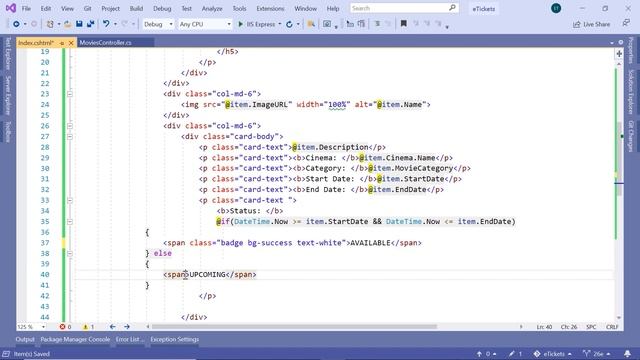Click the Search input box
Viewport: 640px width, 360px height.
click(404, 8)
